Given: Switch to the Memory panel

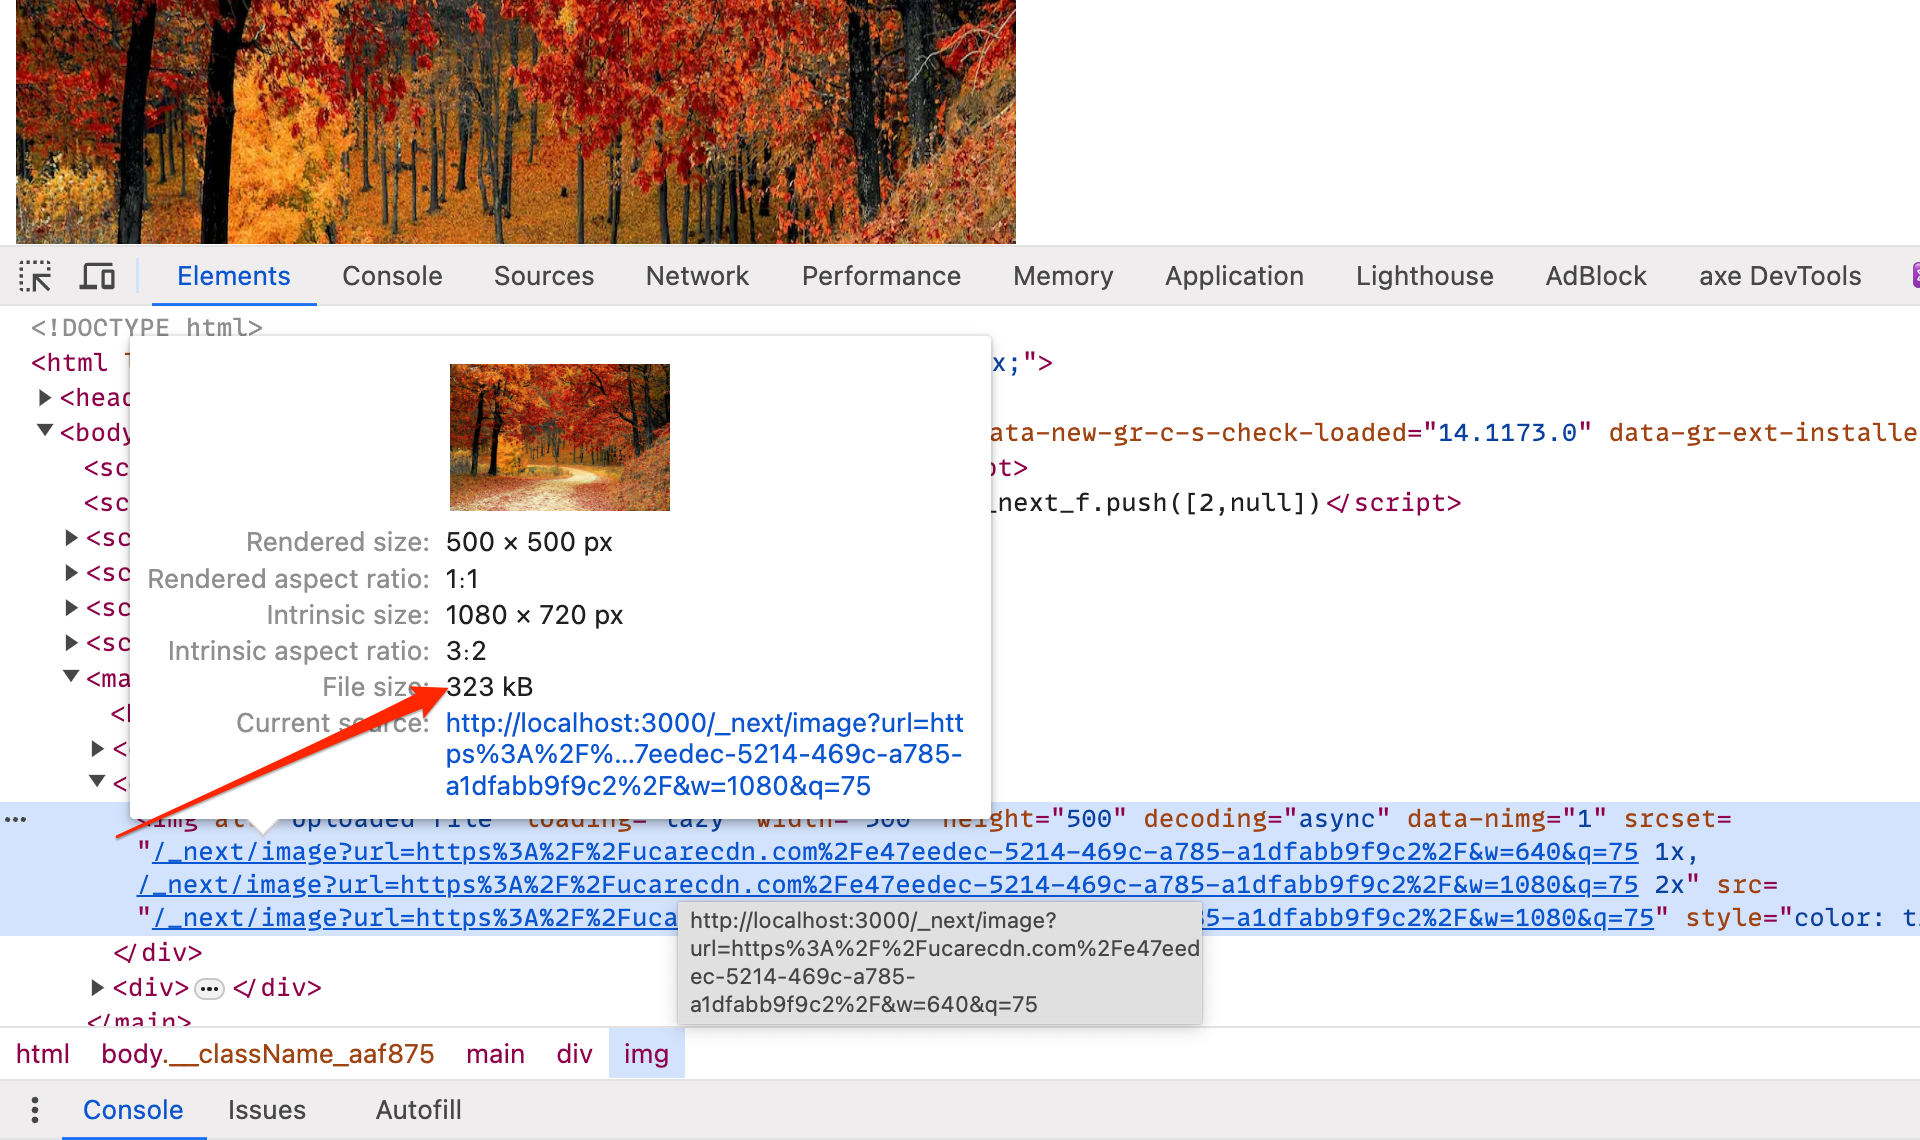Looking at the screenshot, I should pos(1062,275).
